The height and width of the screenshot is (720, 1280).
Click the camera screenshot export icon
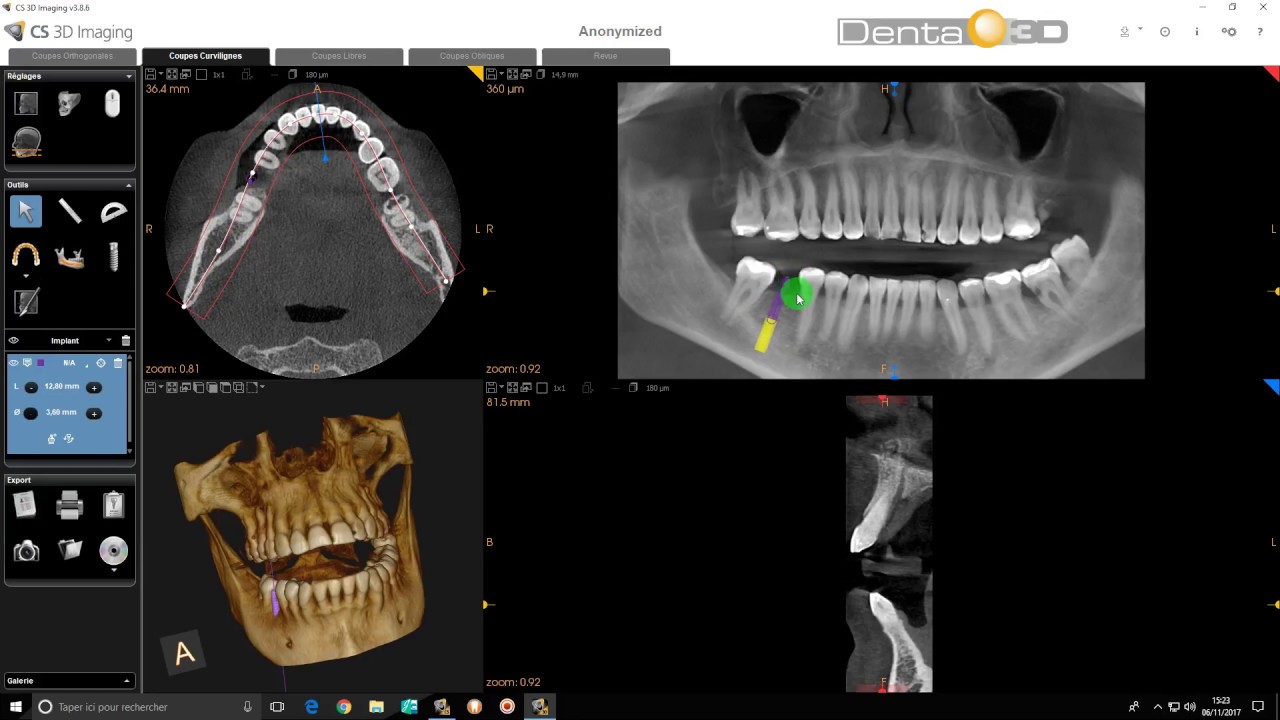(x=26, y=550)
